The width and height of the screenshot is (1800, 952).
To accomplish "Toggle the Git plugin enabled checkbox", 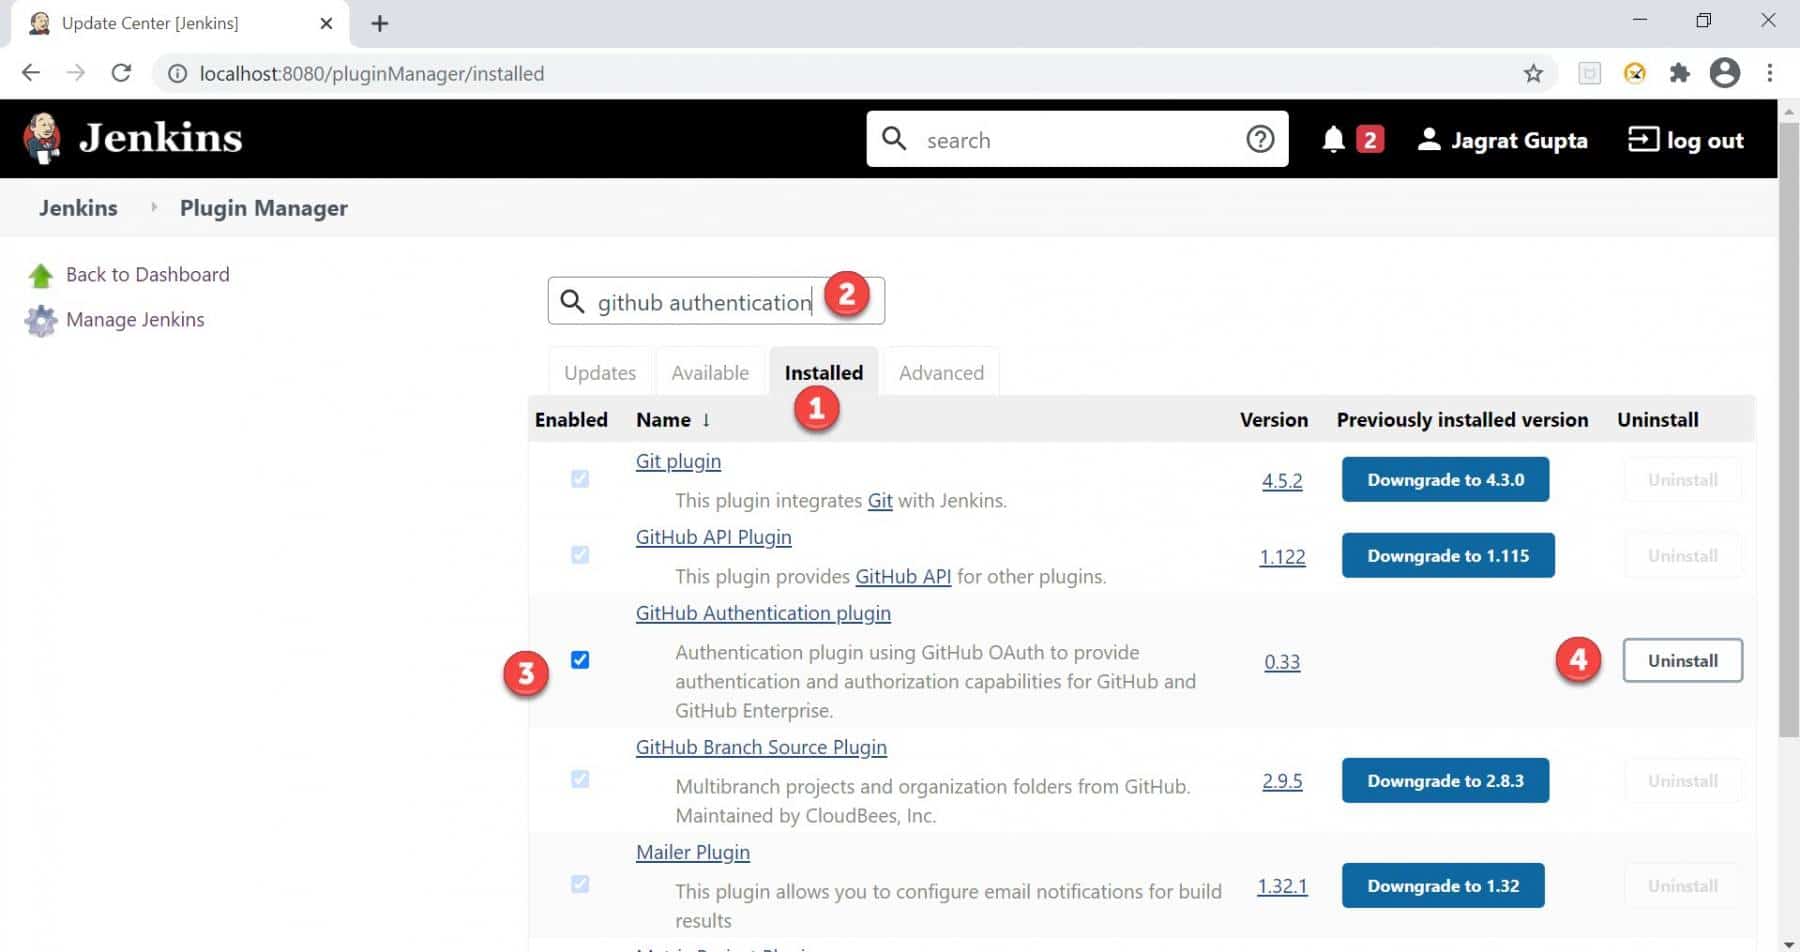I will click(580, 479).
